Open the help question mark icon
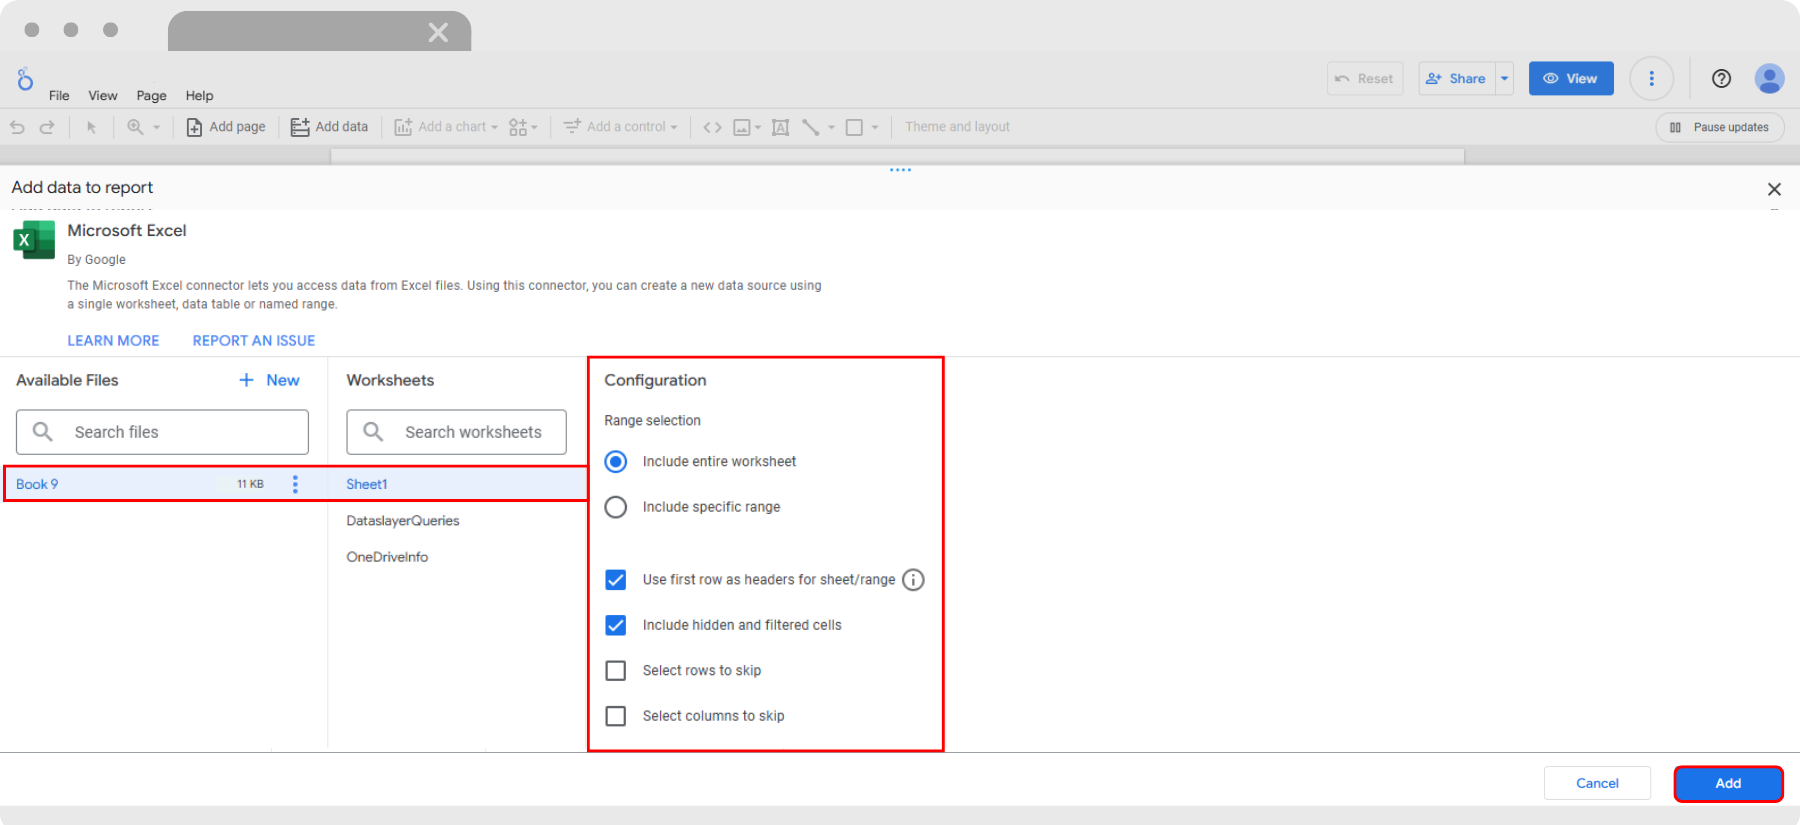Screen dimensions: 1800x825 [1721, 78]
